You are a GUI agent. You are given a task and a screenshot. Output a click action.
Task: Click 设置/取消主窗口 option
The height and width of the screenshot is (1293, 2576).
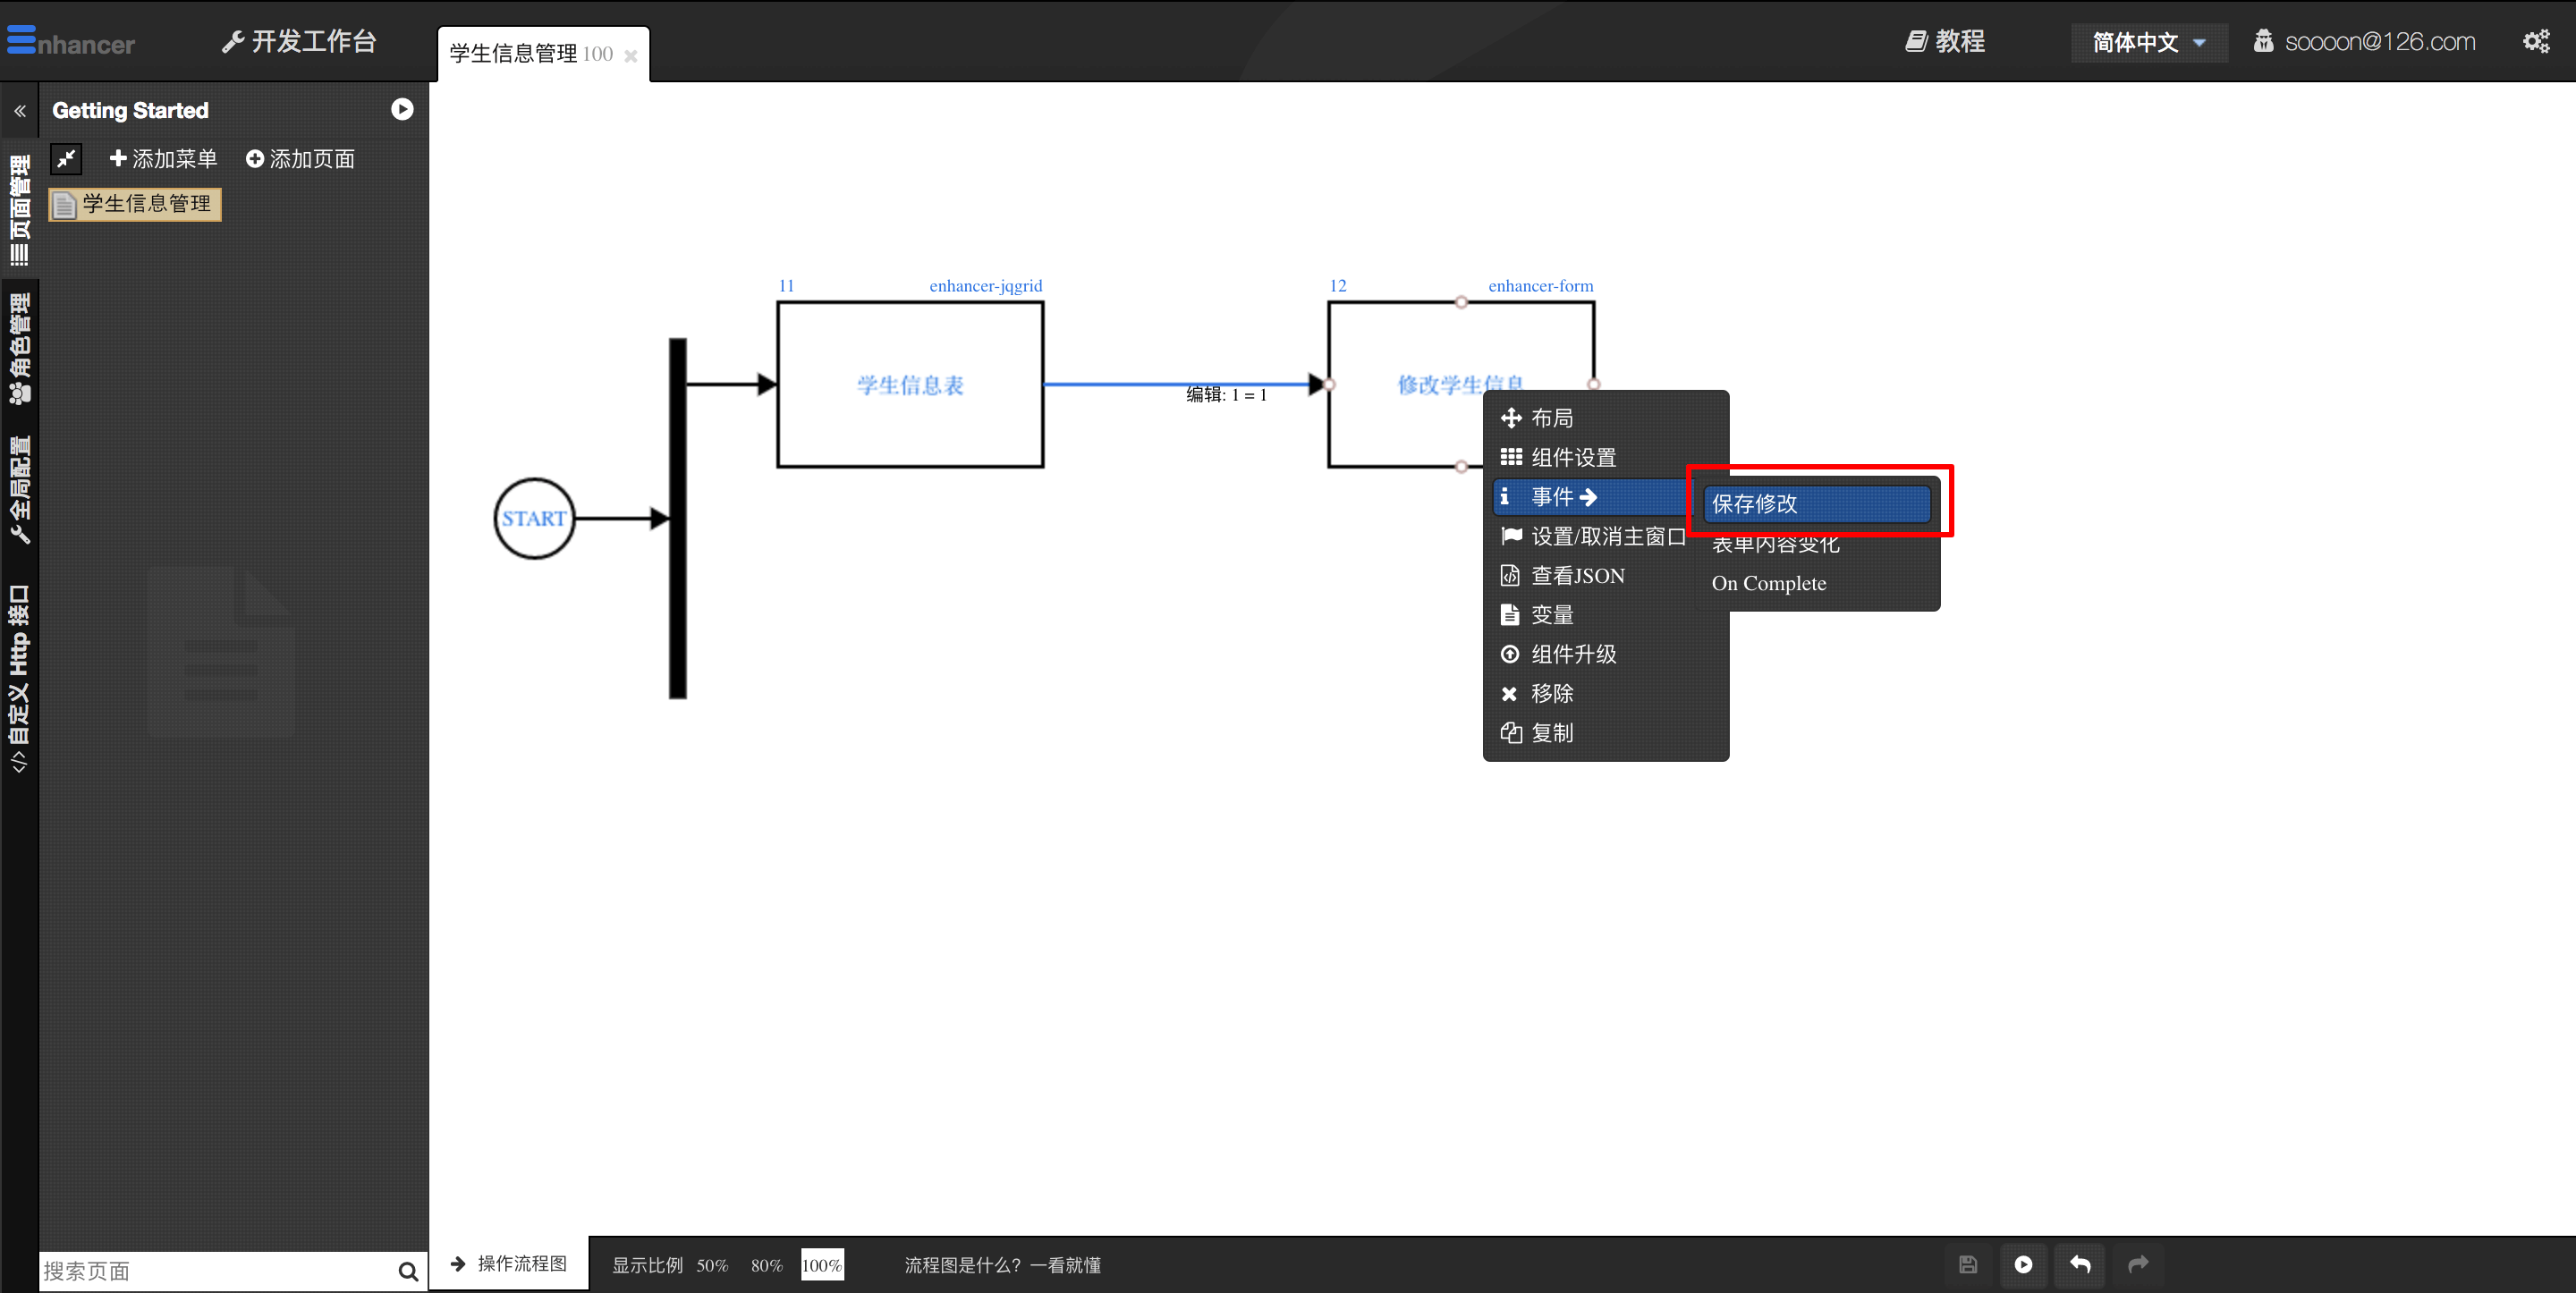1608,536
